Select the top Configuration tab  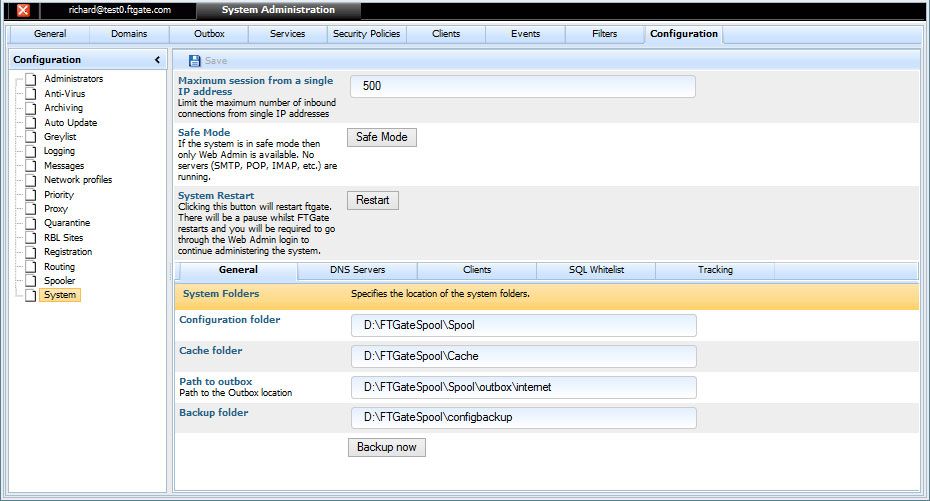tap(684, 34)
